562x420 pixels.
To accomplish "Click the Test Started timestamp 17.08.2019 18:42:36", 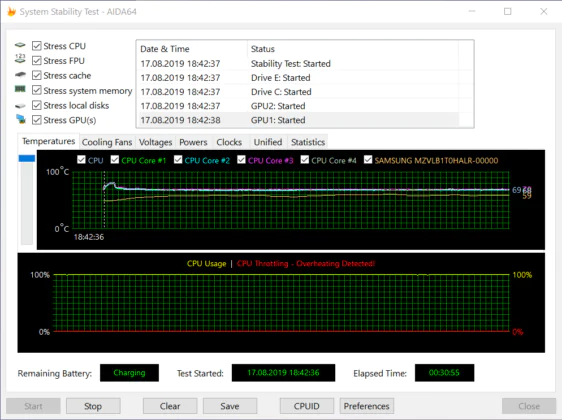I will (x=283, y=373).
